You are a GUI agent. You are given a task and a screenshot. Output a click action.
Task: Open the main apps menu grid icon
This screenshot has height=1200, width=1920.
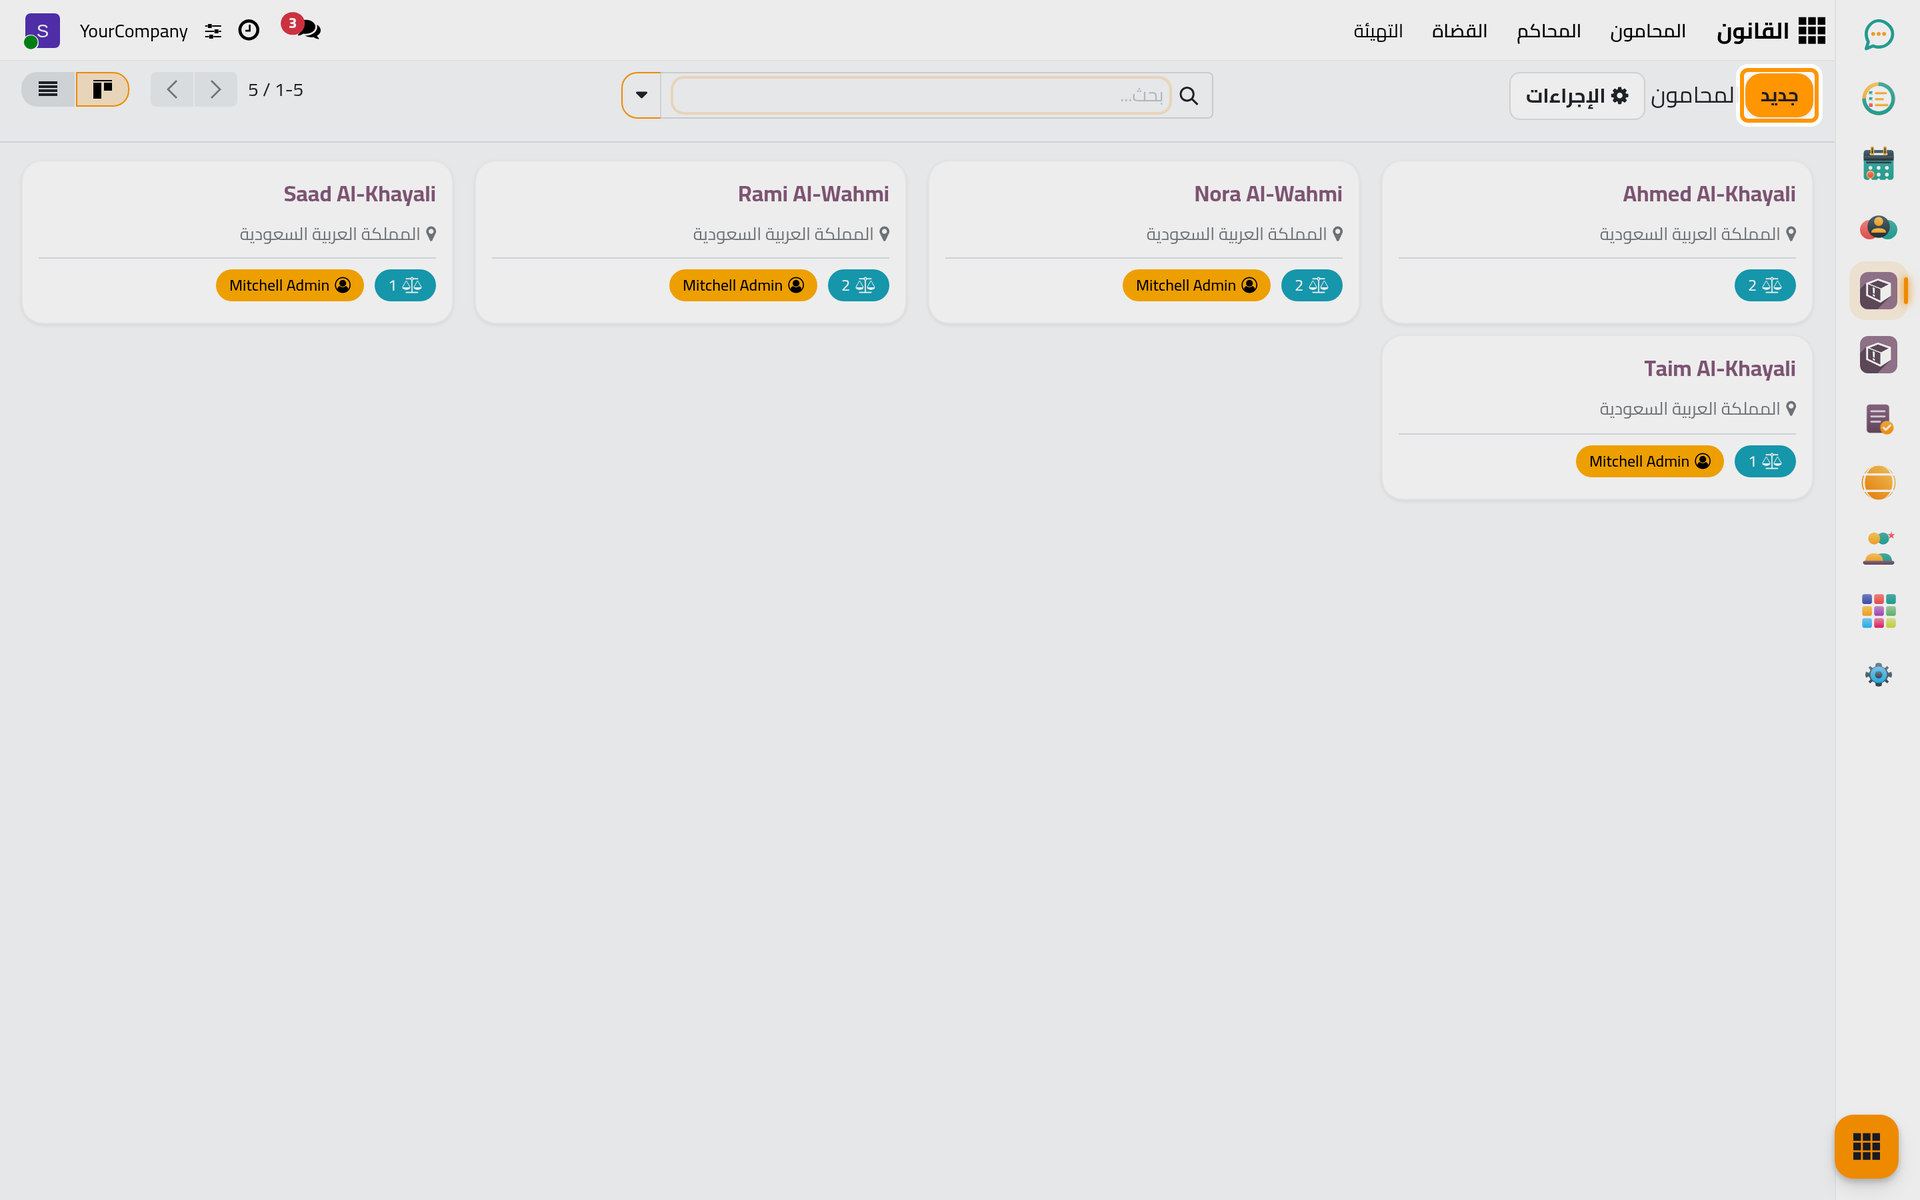click(1811, 31)
